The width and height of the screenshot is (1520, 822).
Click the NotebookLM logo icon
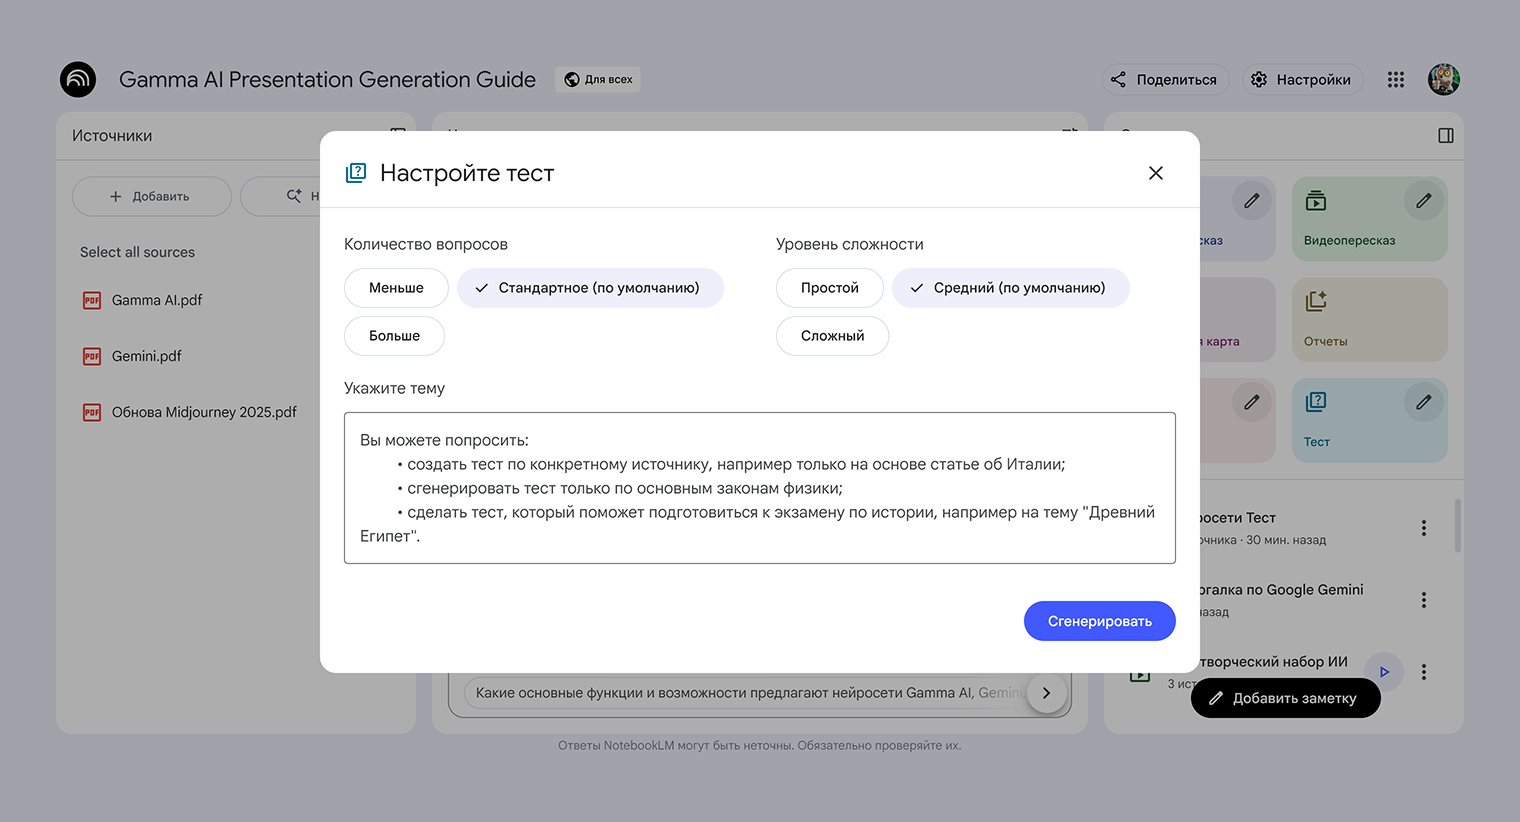click(78, 80)
